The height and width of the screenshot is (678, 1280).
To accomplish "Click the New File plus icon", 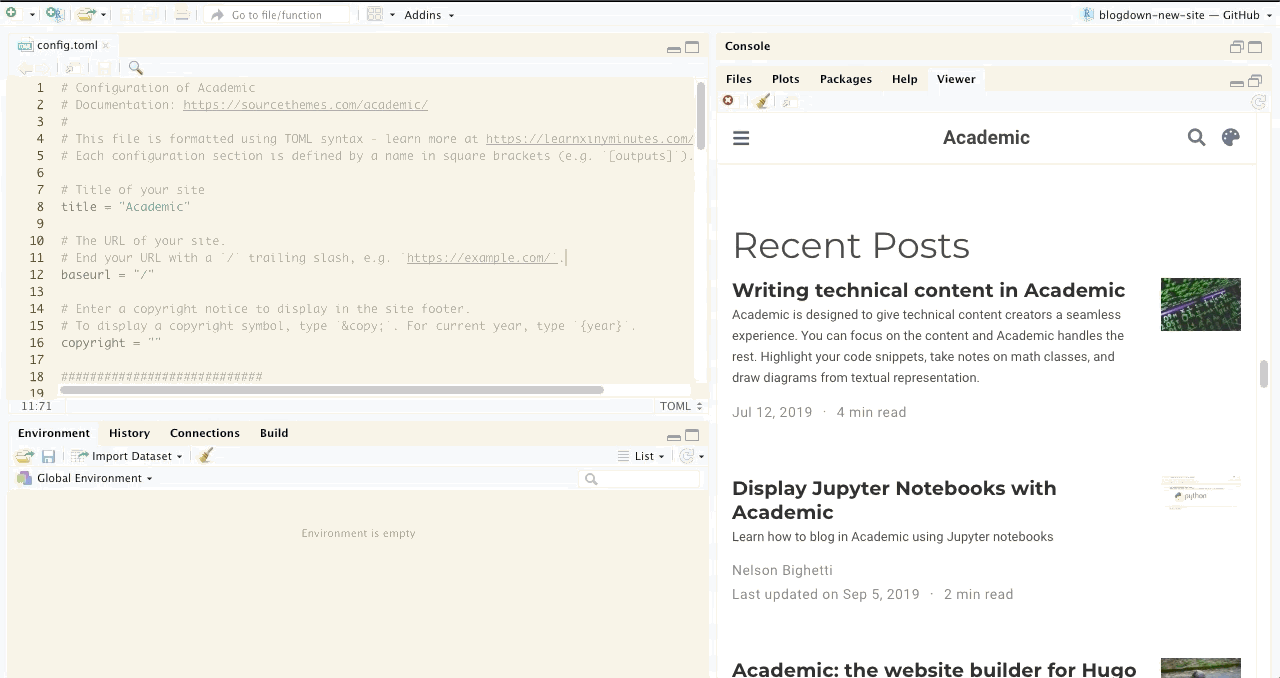I will [11, 15].
